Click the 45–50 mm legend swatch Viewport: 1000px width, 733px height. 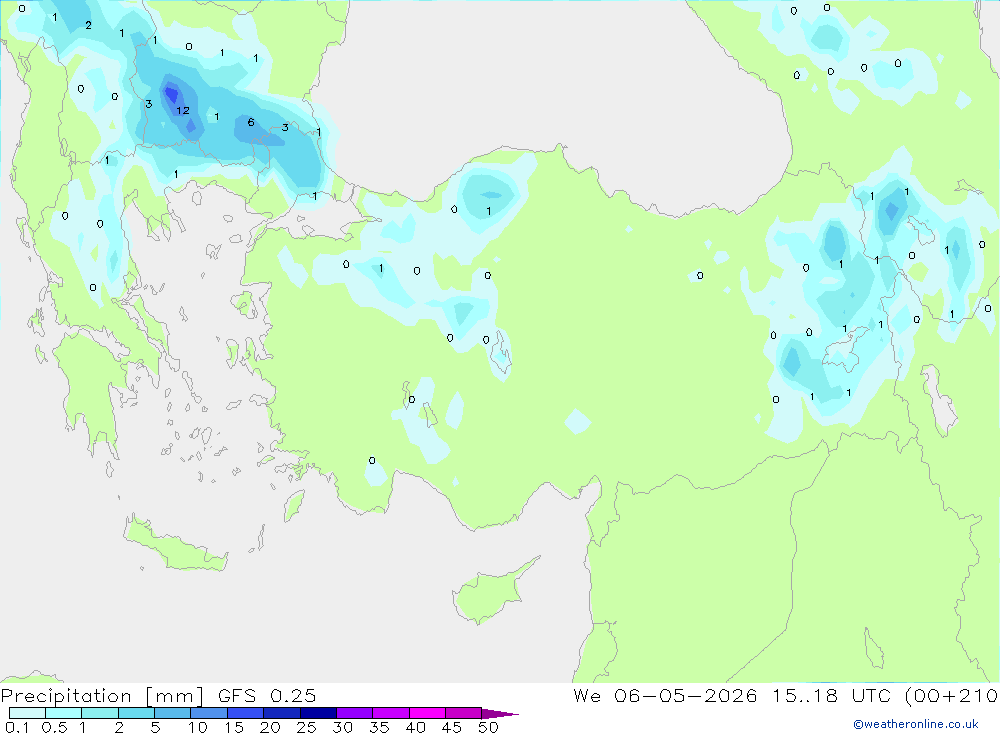coord(463,713)
